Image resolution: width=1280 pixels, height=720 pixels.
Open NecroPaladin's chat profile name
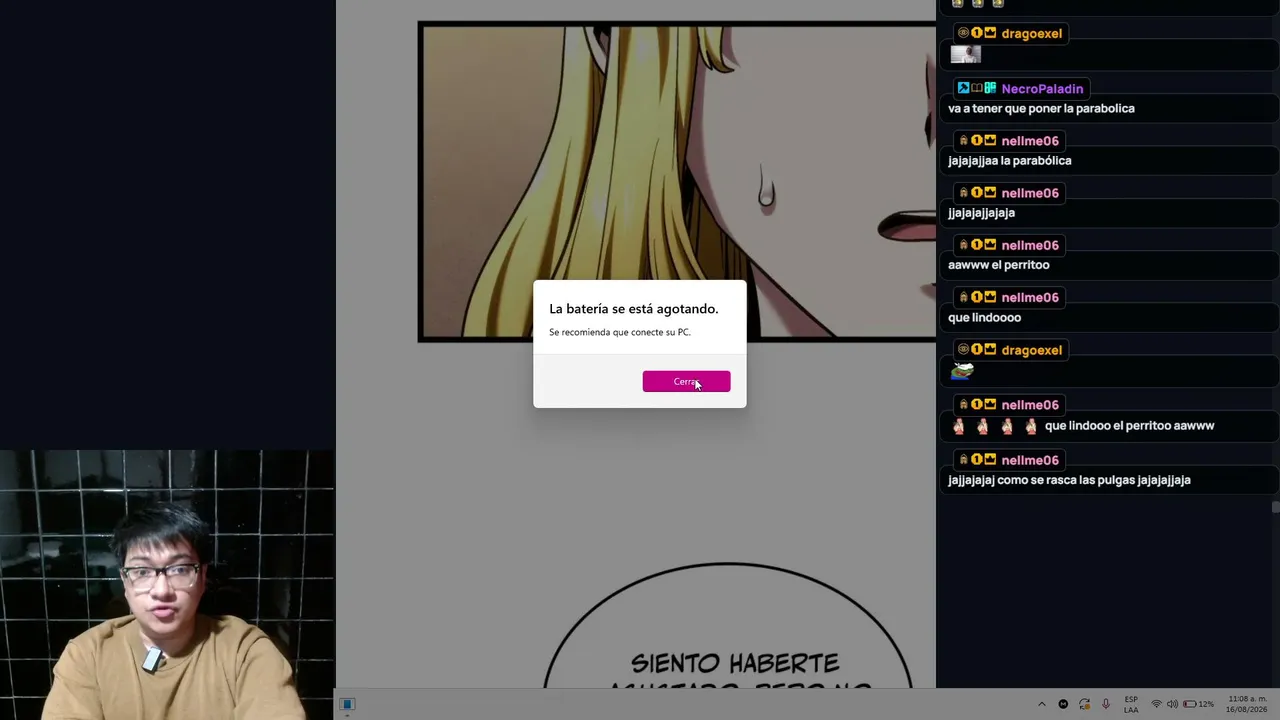click(x=1042, y=89)
